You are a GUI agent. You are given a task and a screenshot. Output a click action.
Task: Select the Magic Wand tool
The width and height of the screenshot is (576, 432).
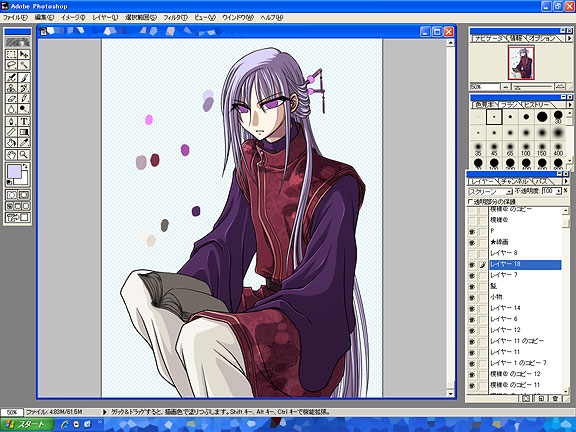coord(24,65)
